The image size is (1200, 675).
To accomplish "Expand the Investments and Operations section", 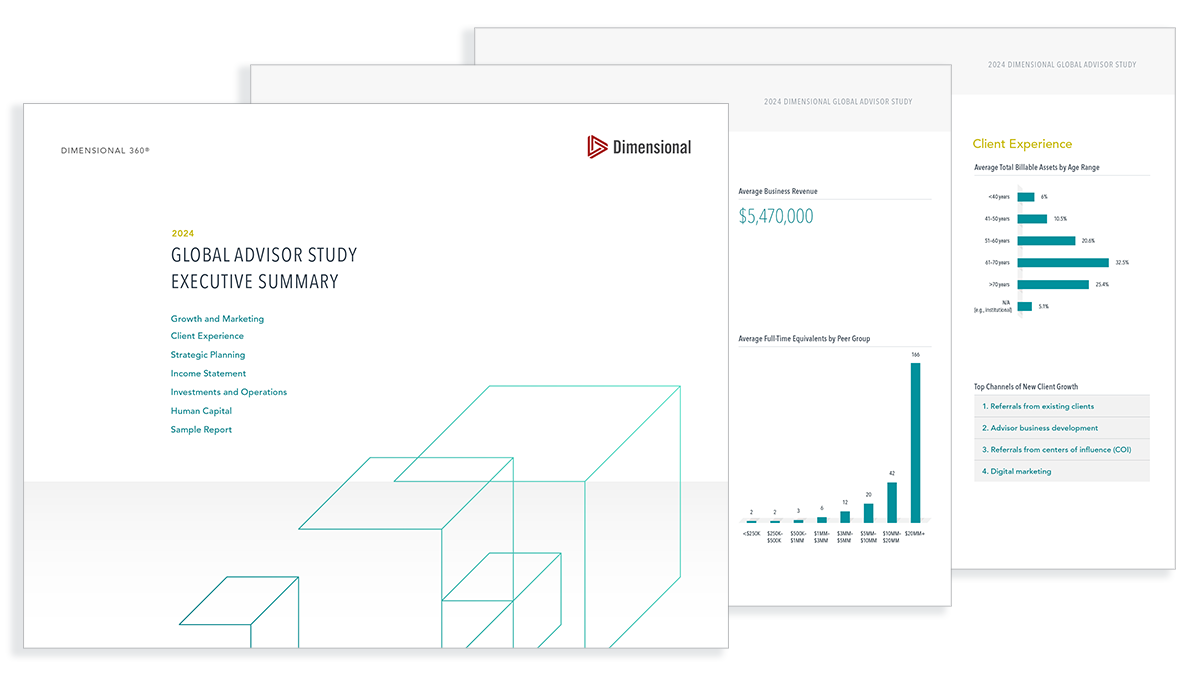I will pos(229,391).
